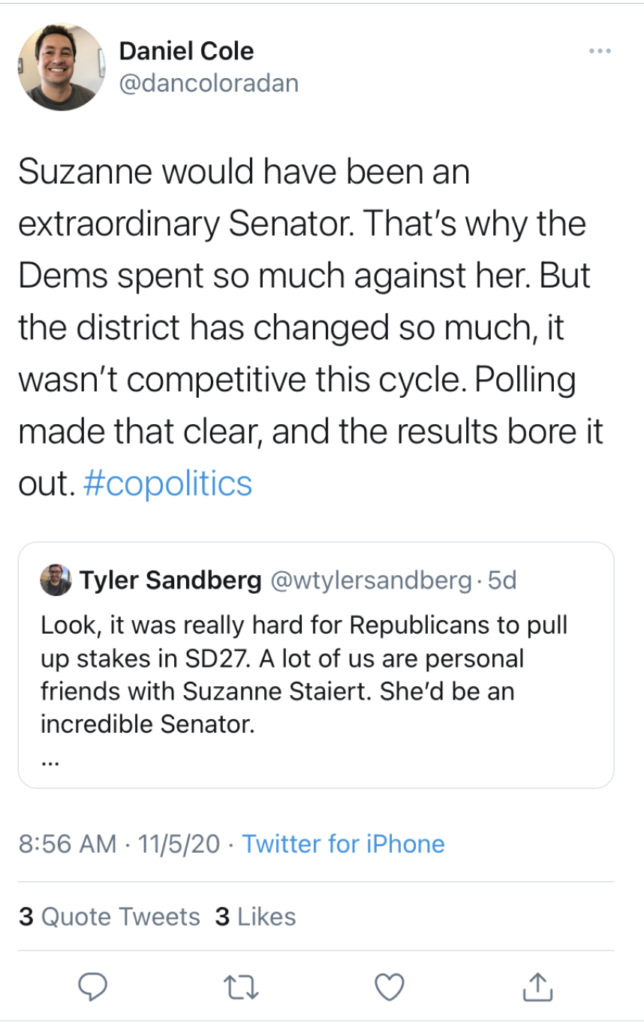View the 3 Quote Tweets list
The width and height of the screenshot is (644, 1024).
coord(109,915)
